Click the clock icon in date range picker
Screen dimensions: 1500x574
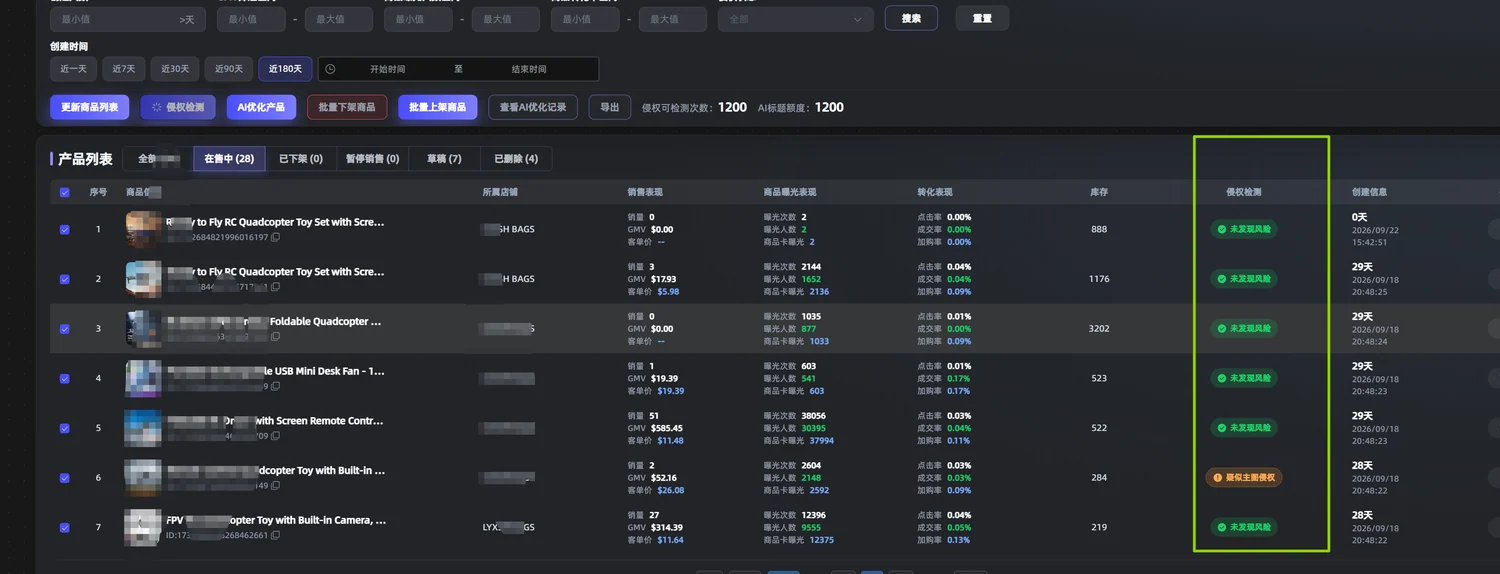tap(331, 69)
